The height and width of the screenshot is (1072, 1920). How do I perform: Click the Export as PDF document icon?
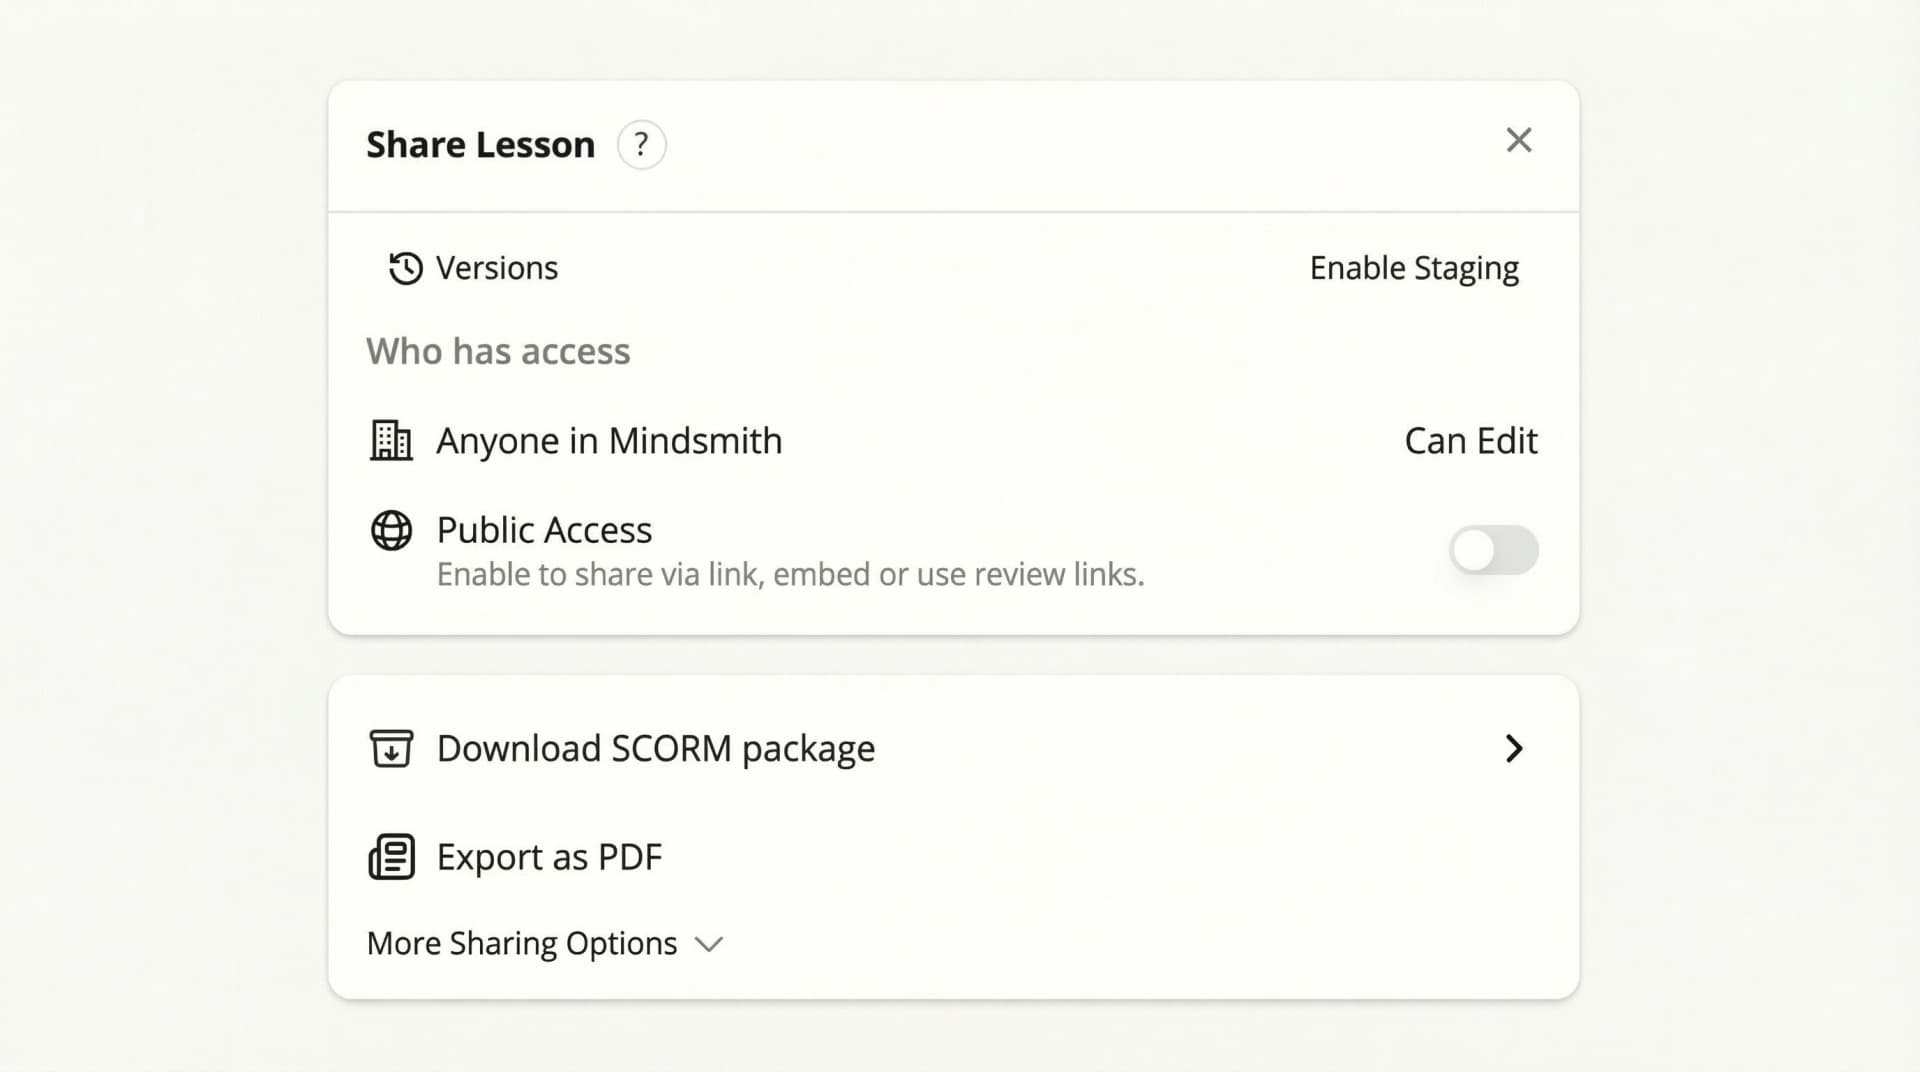click(391, 857)
